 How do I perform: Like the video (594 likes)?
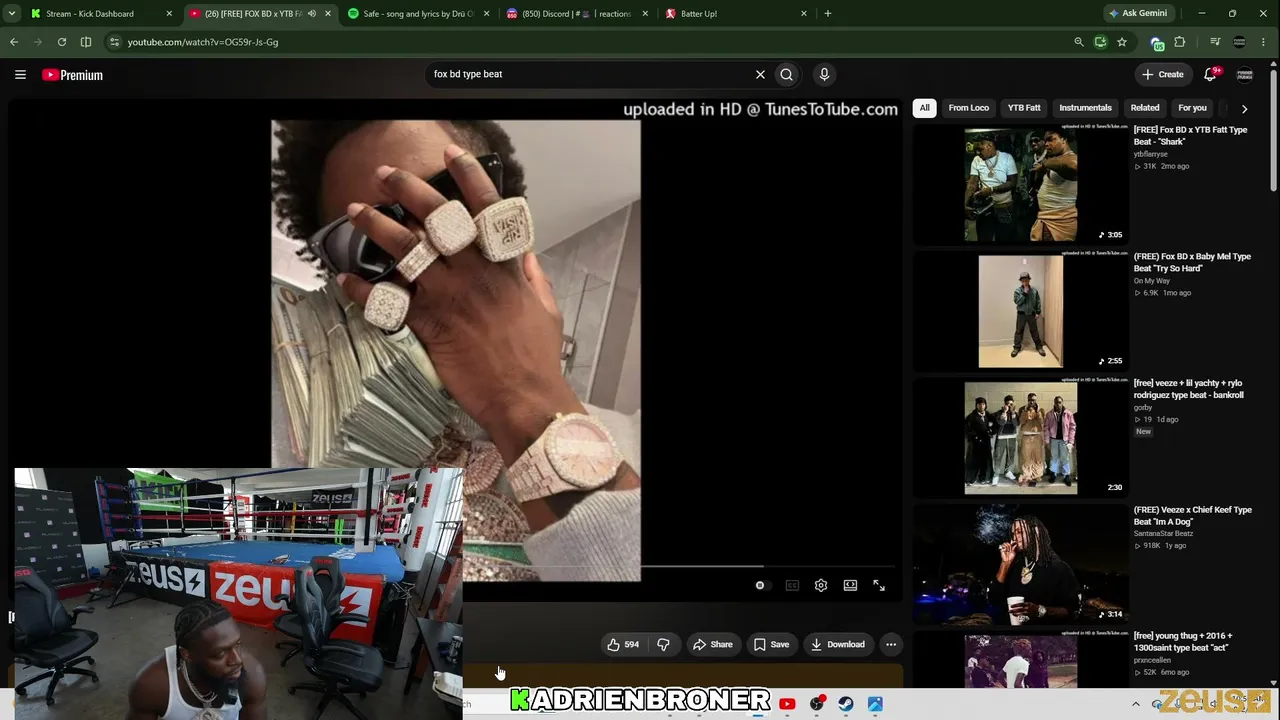(x=623, y=644)
